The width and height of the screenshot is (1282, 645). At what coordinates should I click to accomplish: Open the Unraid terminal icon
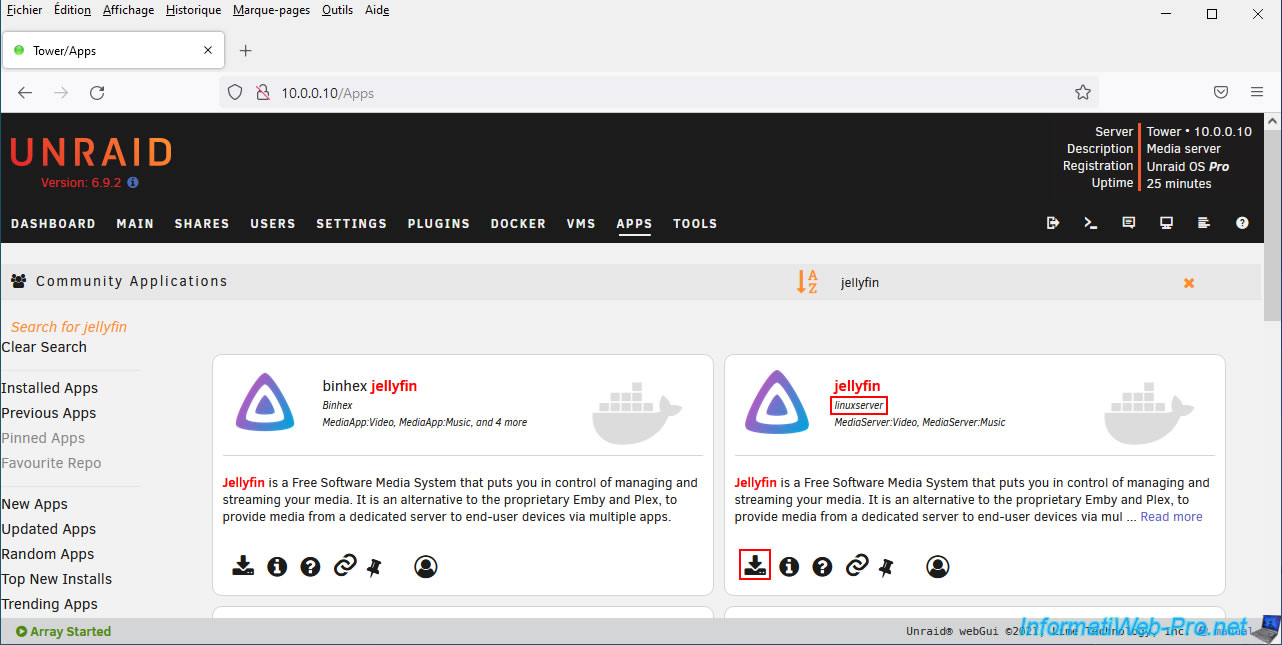pyautogui.click(x=1091, y=223)
